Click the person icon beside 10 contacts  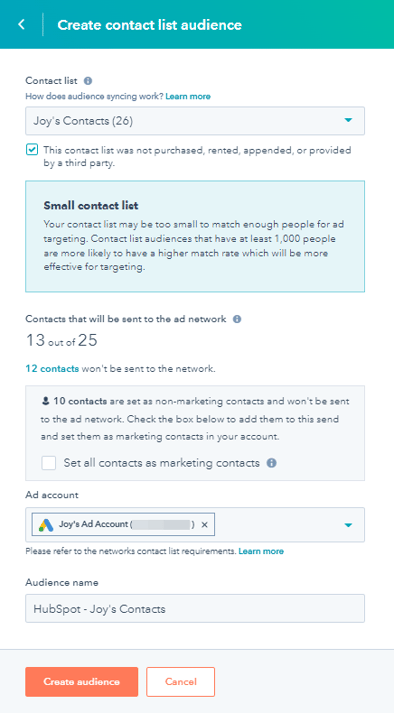[45, 402]
